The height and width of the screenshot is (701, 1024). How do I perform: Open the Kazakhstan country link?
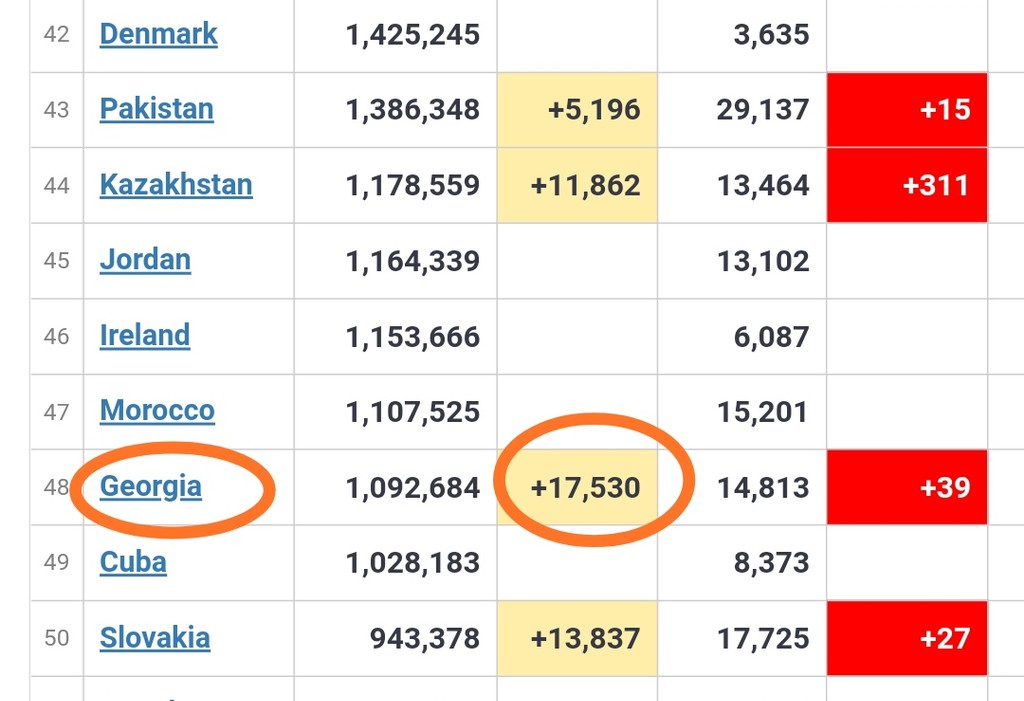(176, 185)
